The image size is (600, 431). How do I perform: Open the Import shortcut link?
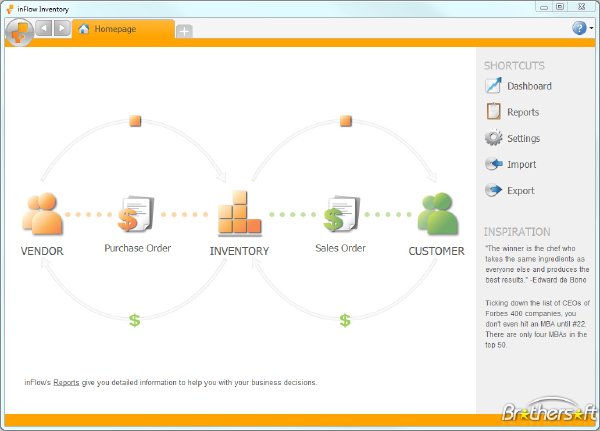[x=522, y=165]
